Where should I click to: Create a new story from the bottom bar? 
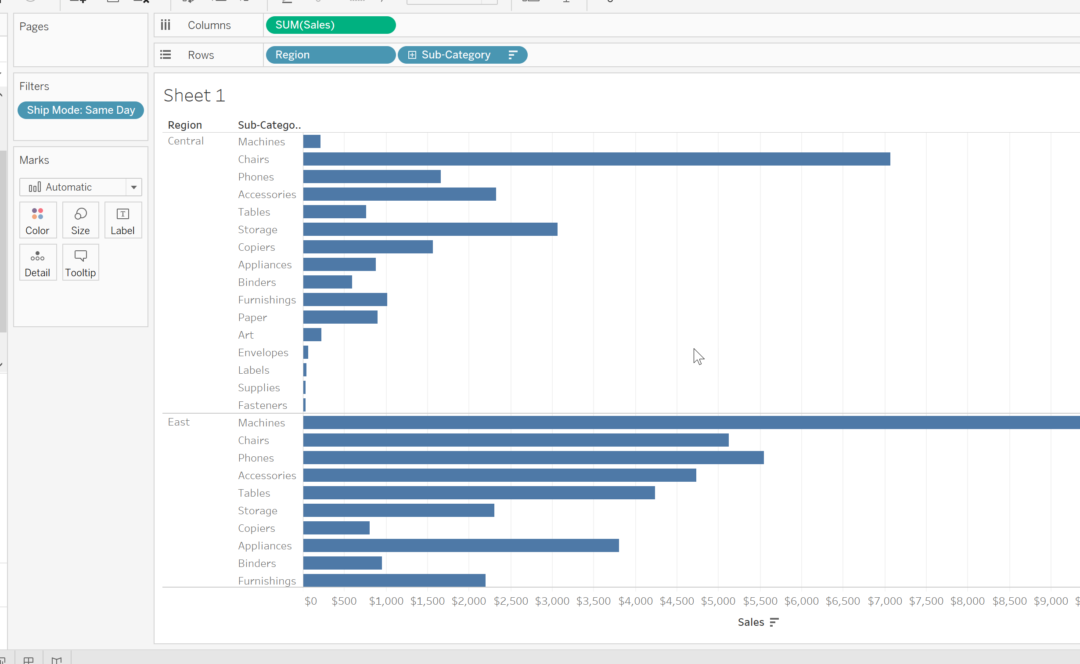tap(57, 659)
